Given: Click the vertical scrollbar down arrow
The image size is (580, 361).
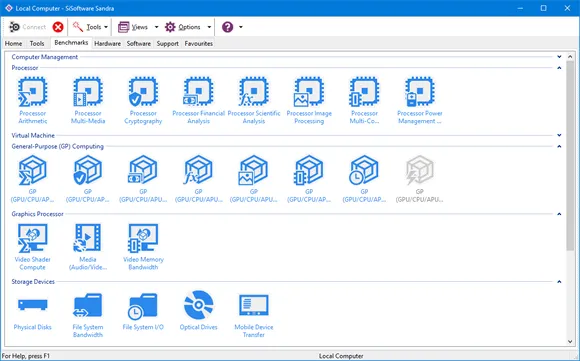Looking at the screenshot, I should [570, 342].
